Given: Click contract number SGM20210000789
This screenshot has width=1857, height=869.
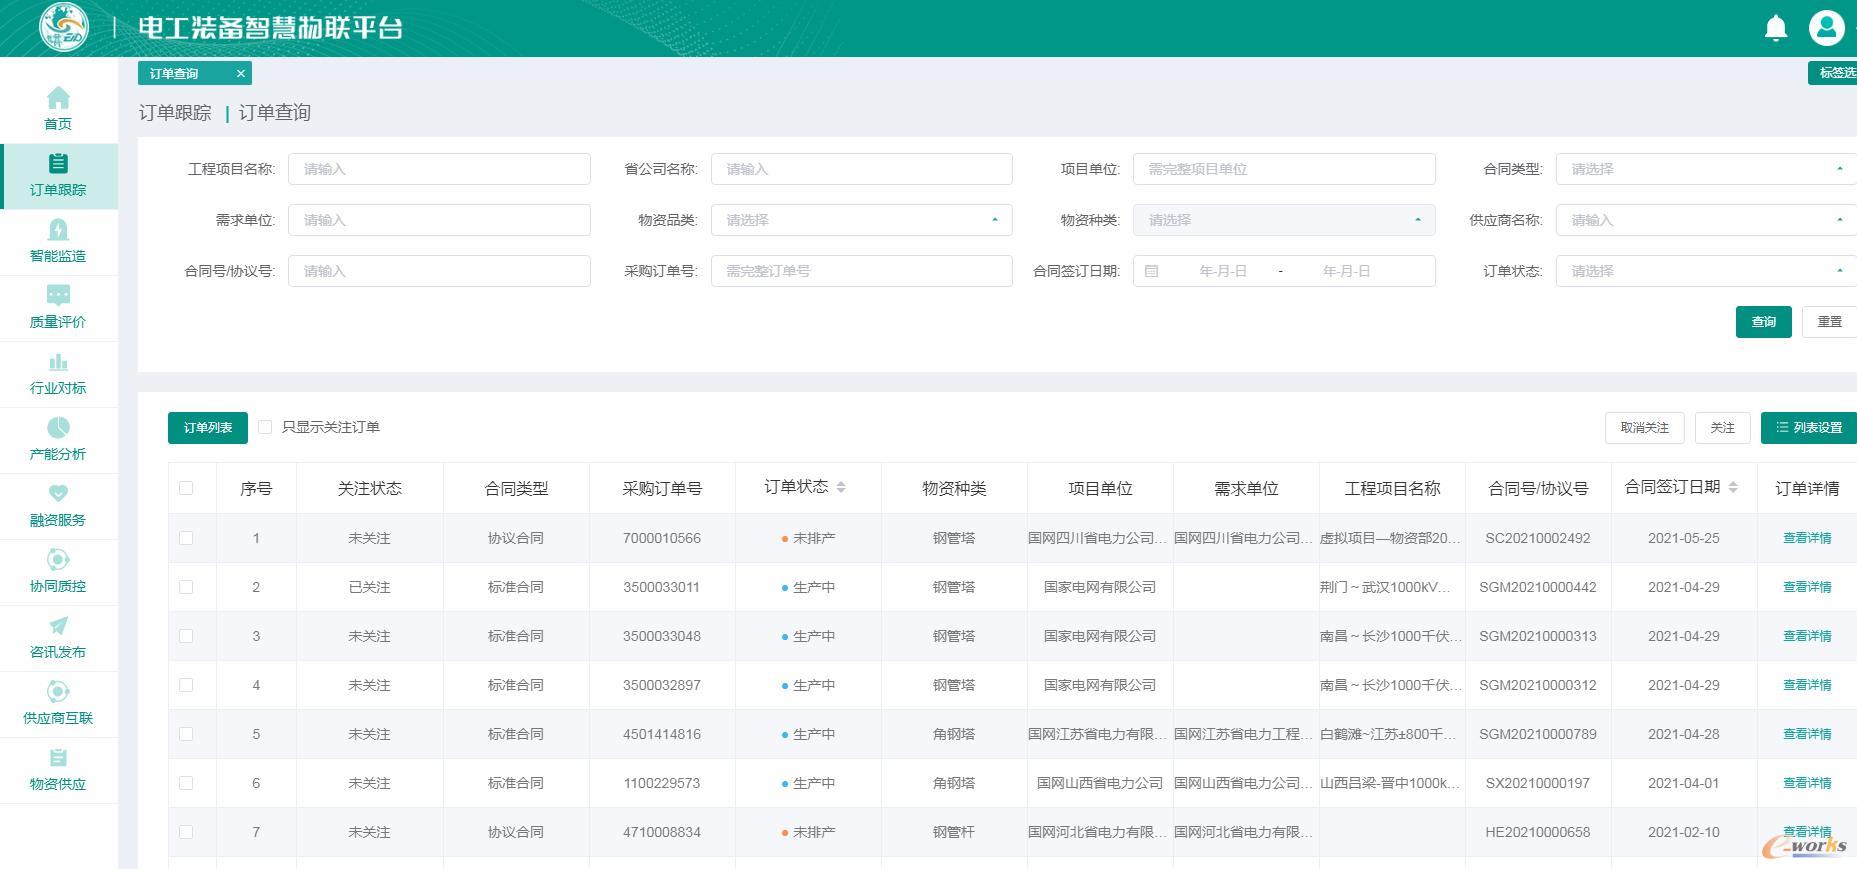Looking at the screenshot, I should (x=1538, y=734).
